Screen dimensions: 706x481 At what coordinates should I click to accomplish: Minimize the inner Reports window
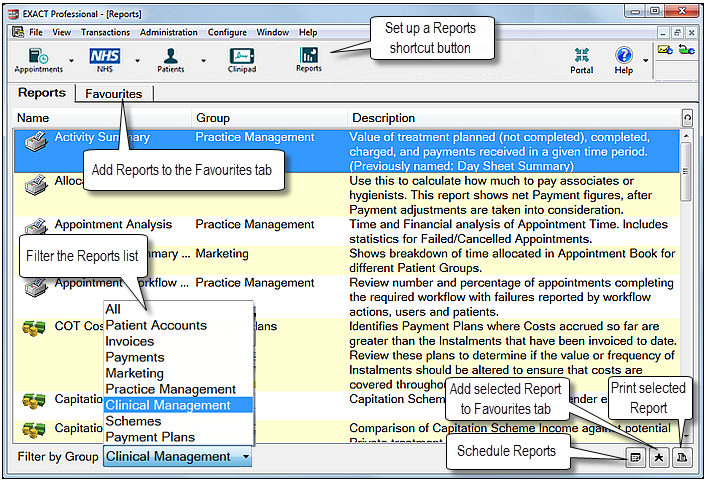tap(663, 32)
